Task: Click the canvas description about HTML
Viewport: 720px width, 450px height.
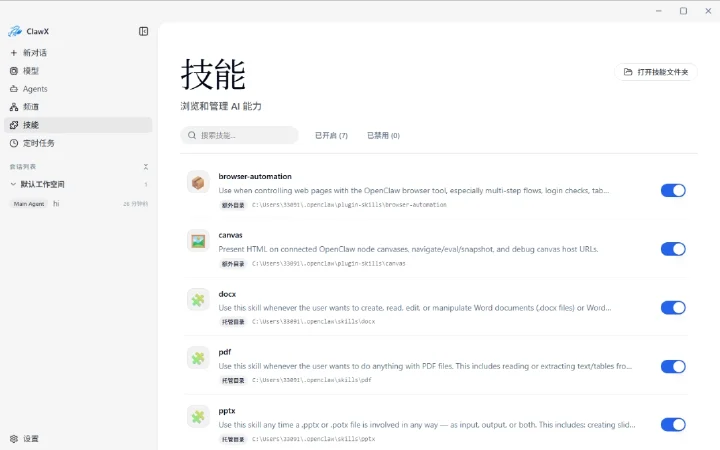Action: click(408, 249)
